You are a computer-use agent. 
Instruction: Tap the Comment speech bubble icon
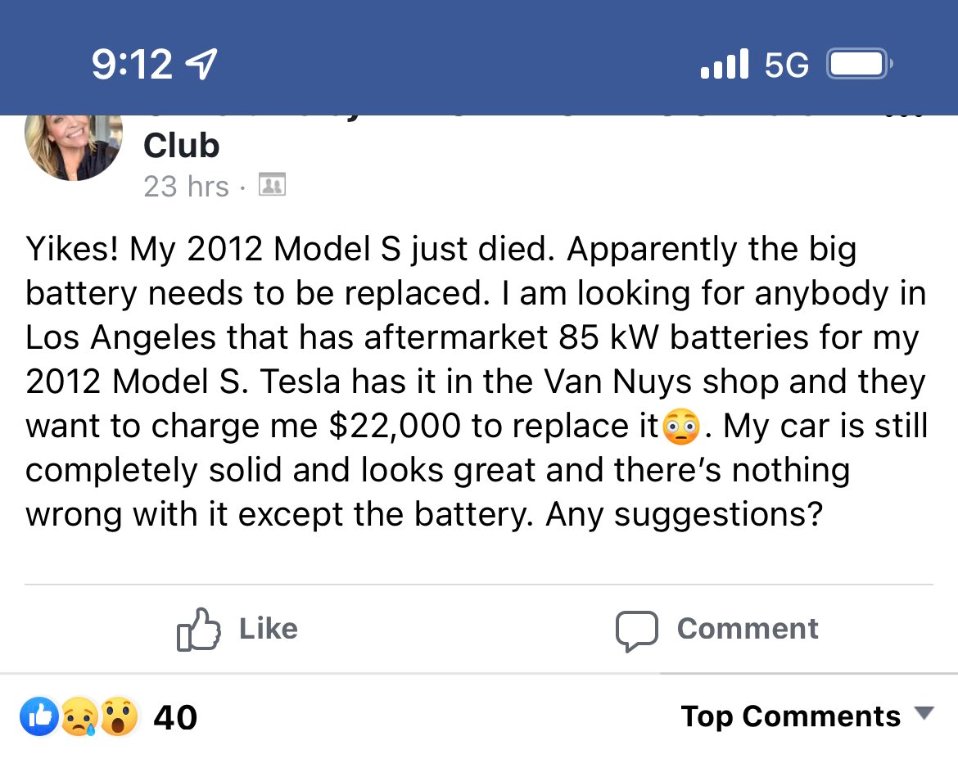[x=637, y=630]
